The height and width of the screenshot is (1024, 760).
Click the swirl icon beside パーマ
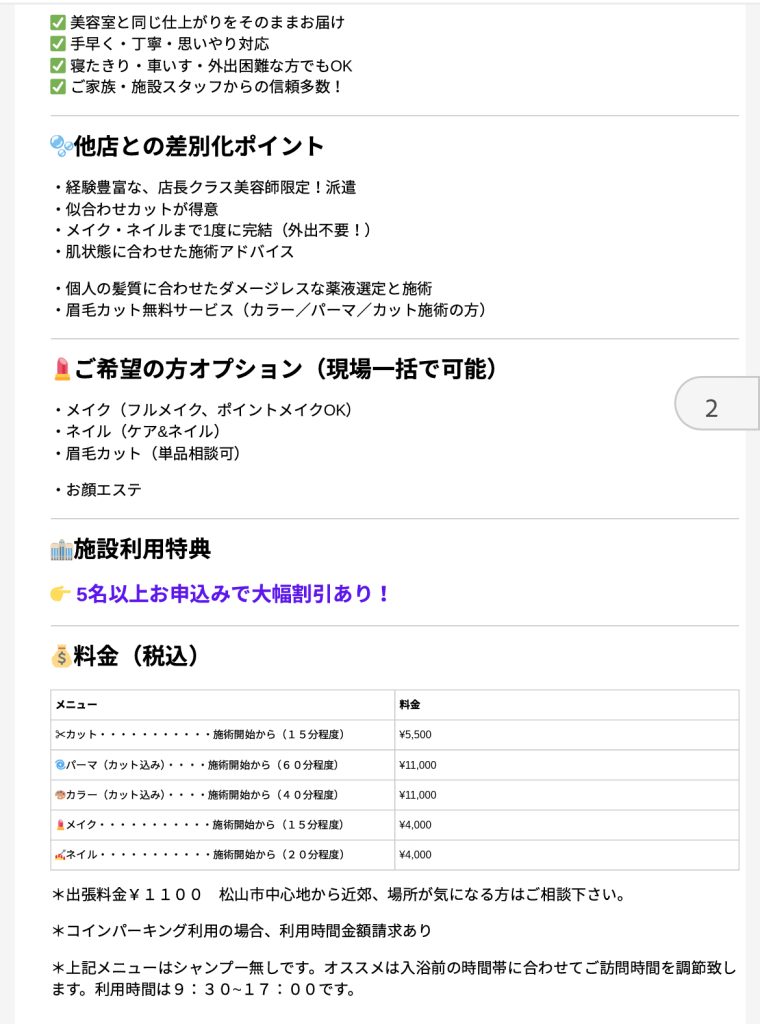59,765
